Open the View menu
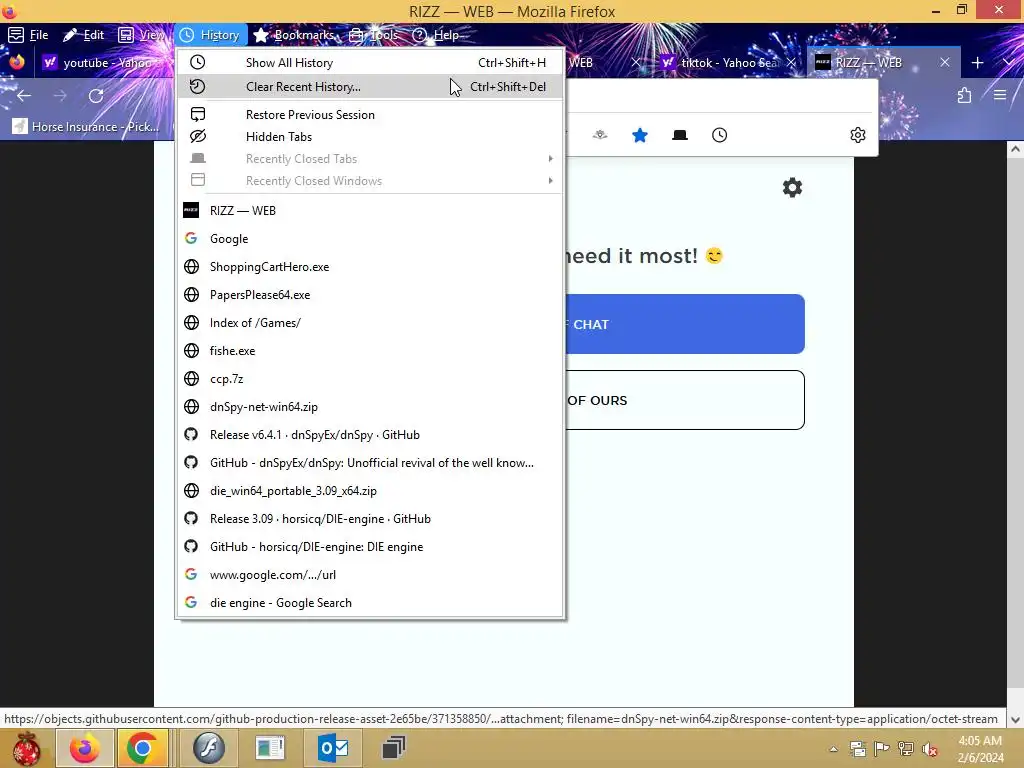 [141, 35]
